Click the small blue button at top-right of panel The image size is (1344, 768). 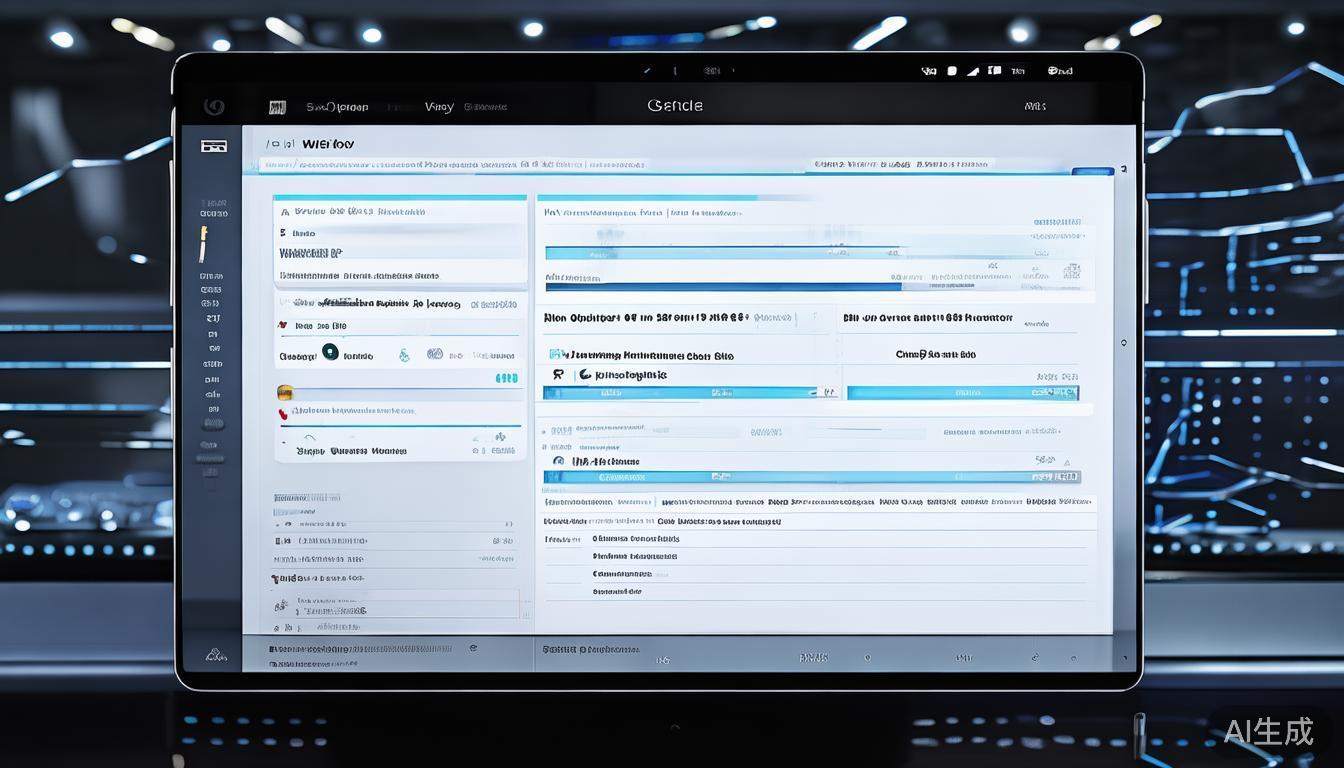coord(1091,171)
